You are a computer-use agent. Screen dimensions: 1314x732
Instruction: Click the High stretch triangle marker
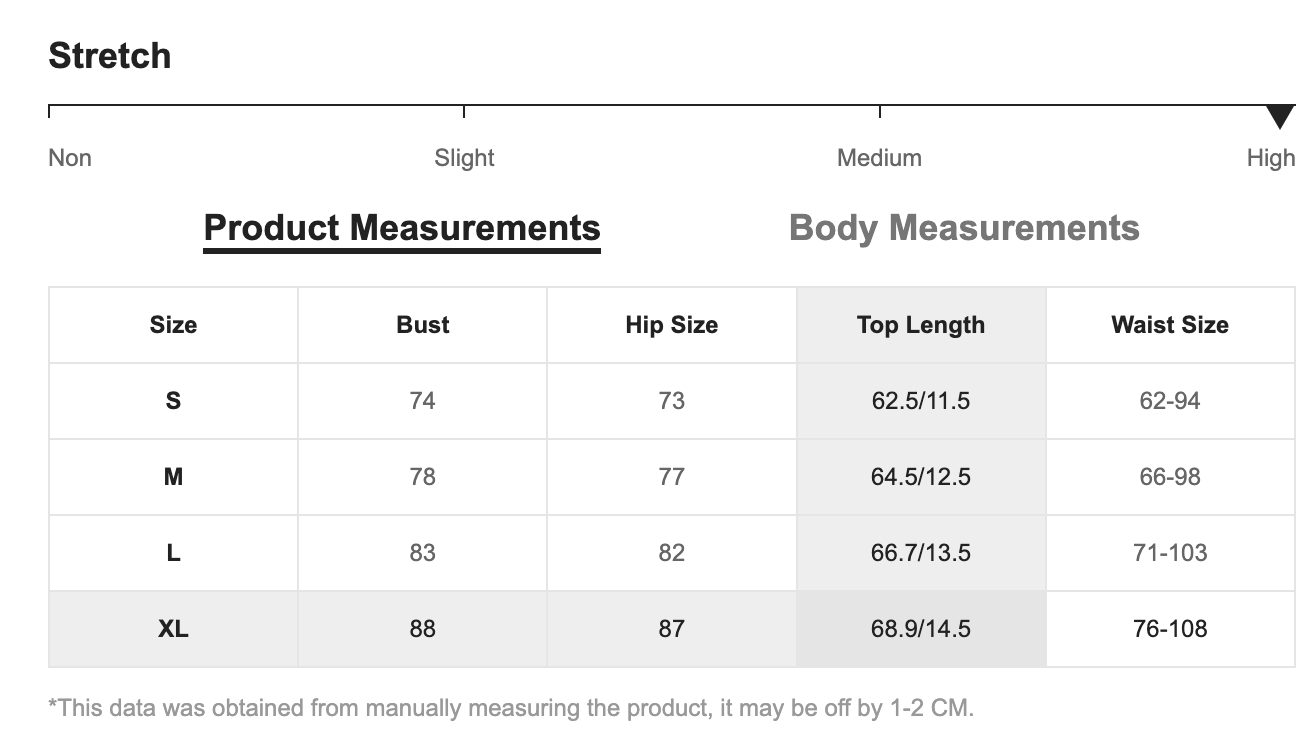(x=1279, y=116)
